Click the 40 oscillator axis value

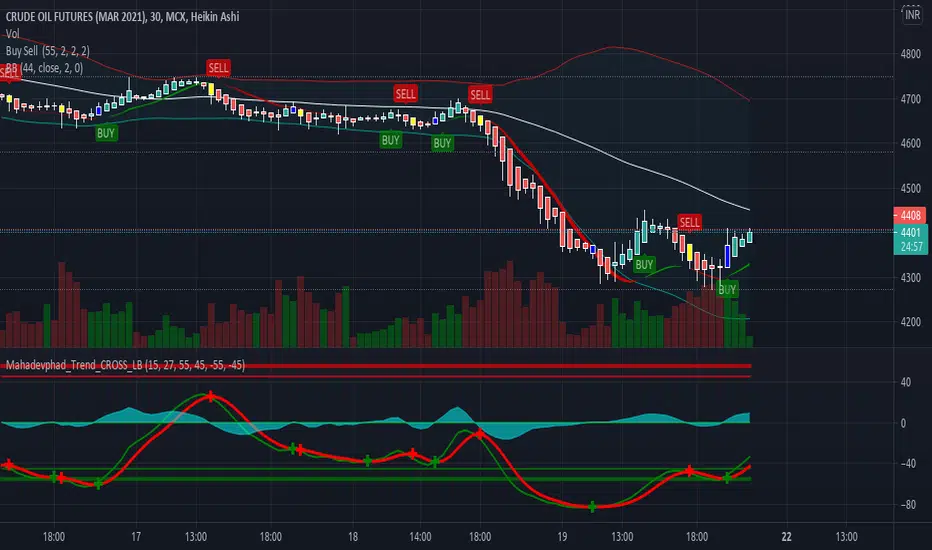(x=906, y=382)
